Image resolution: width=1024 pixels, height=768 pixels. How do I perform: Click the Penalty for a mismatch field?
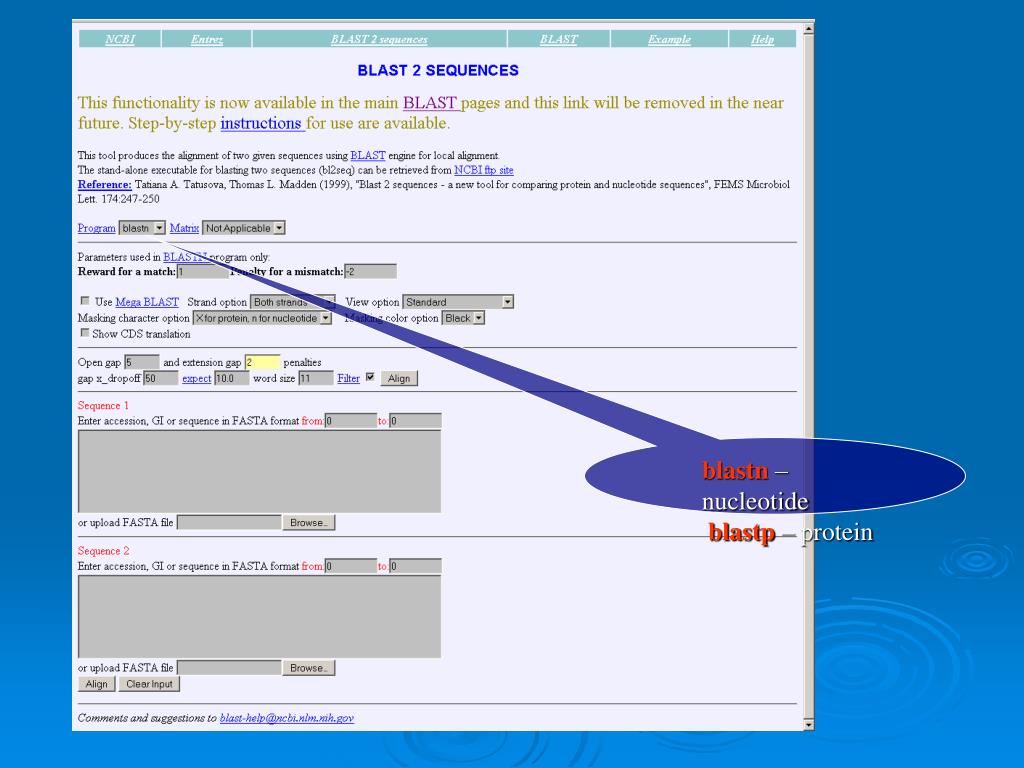click(370, 272)
